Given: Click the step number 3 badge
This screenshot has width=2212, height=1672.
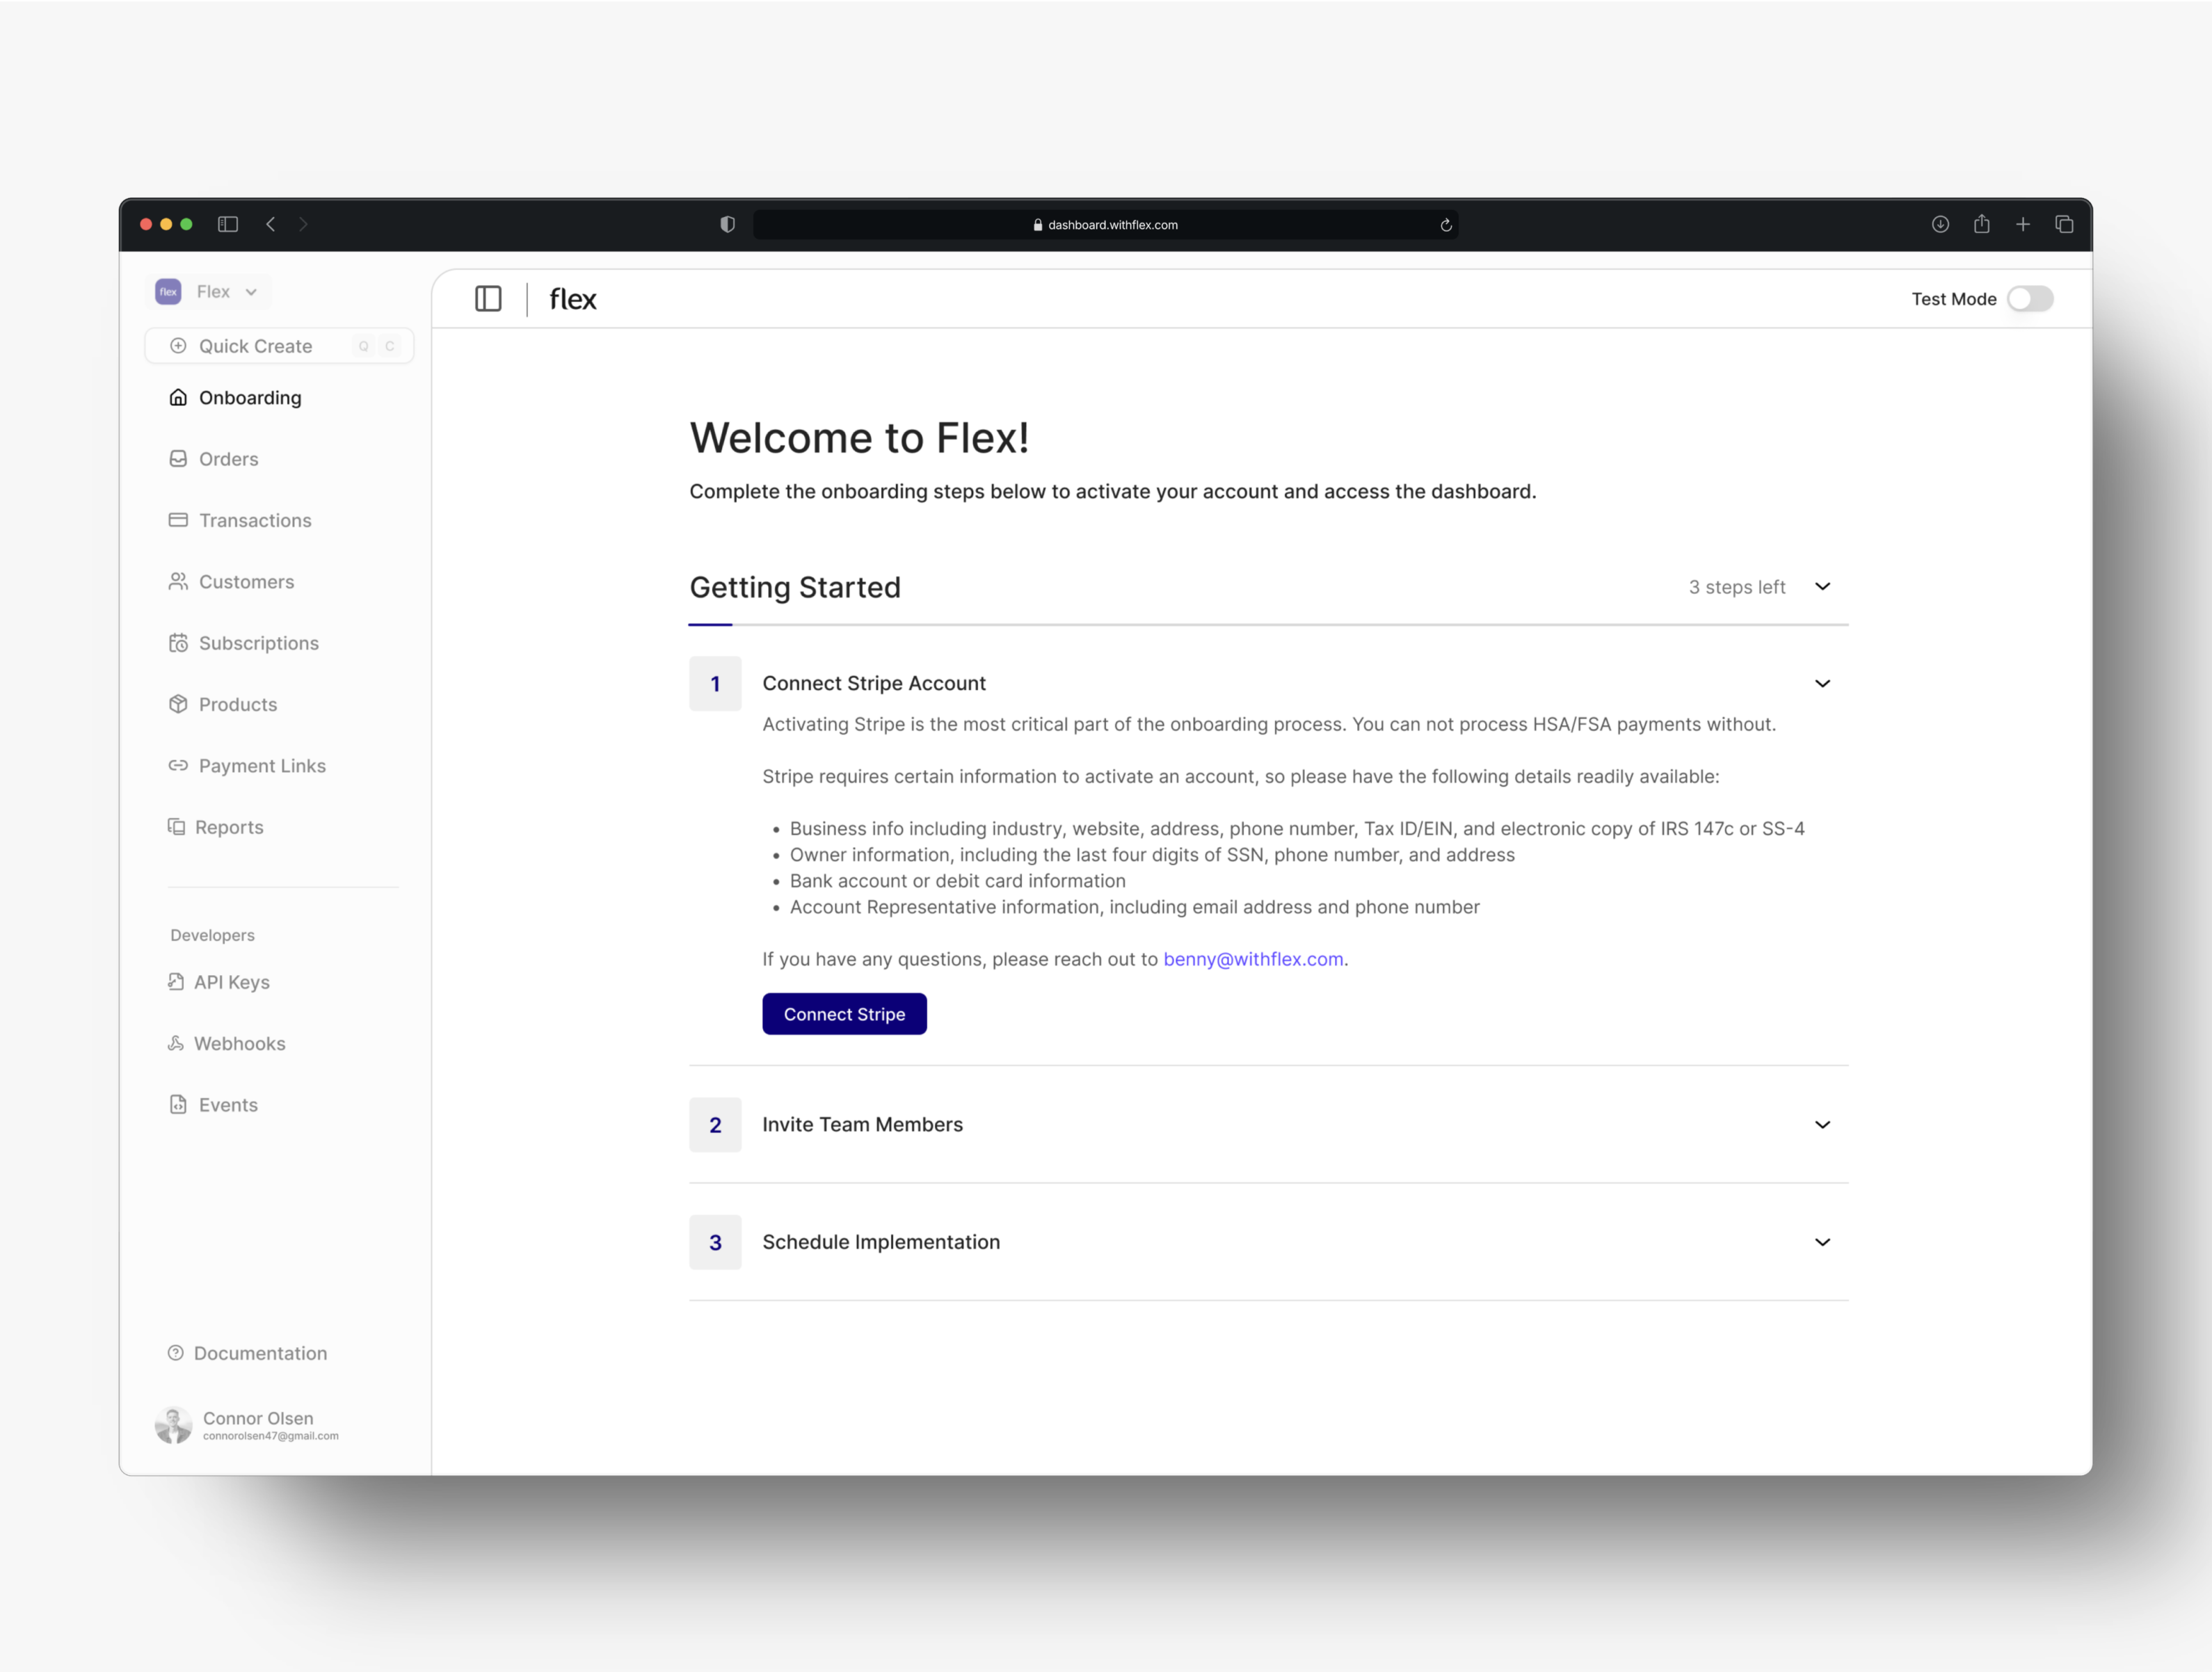Looking at the screenshot, I should pos(715,1242).
